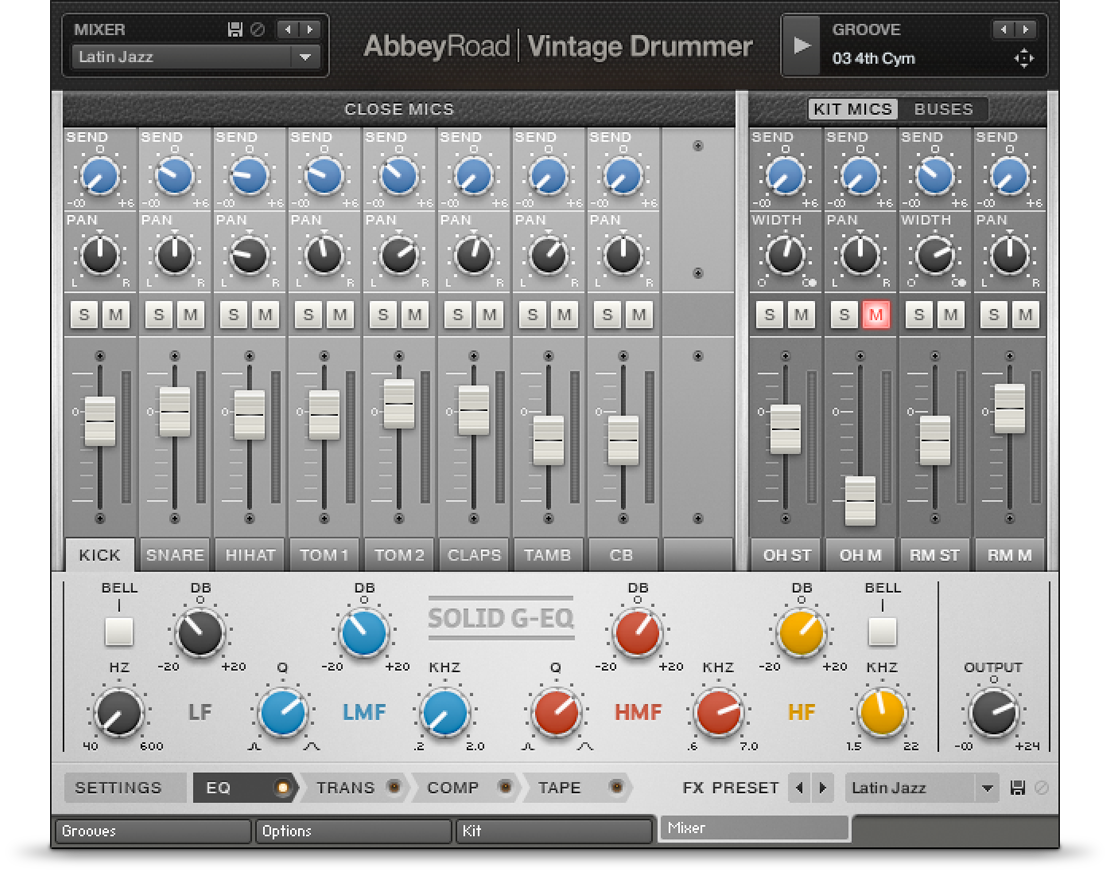This screenshot has width=1110, height=880.
Task: Toggle the HF Bell switch
Action: (882, 631)
